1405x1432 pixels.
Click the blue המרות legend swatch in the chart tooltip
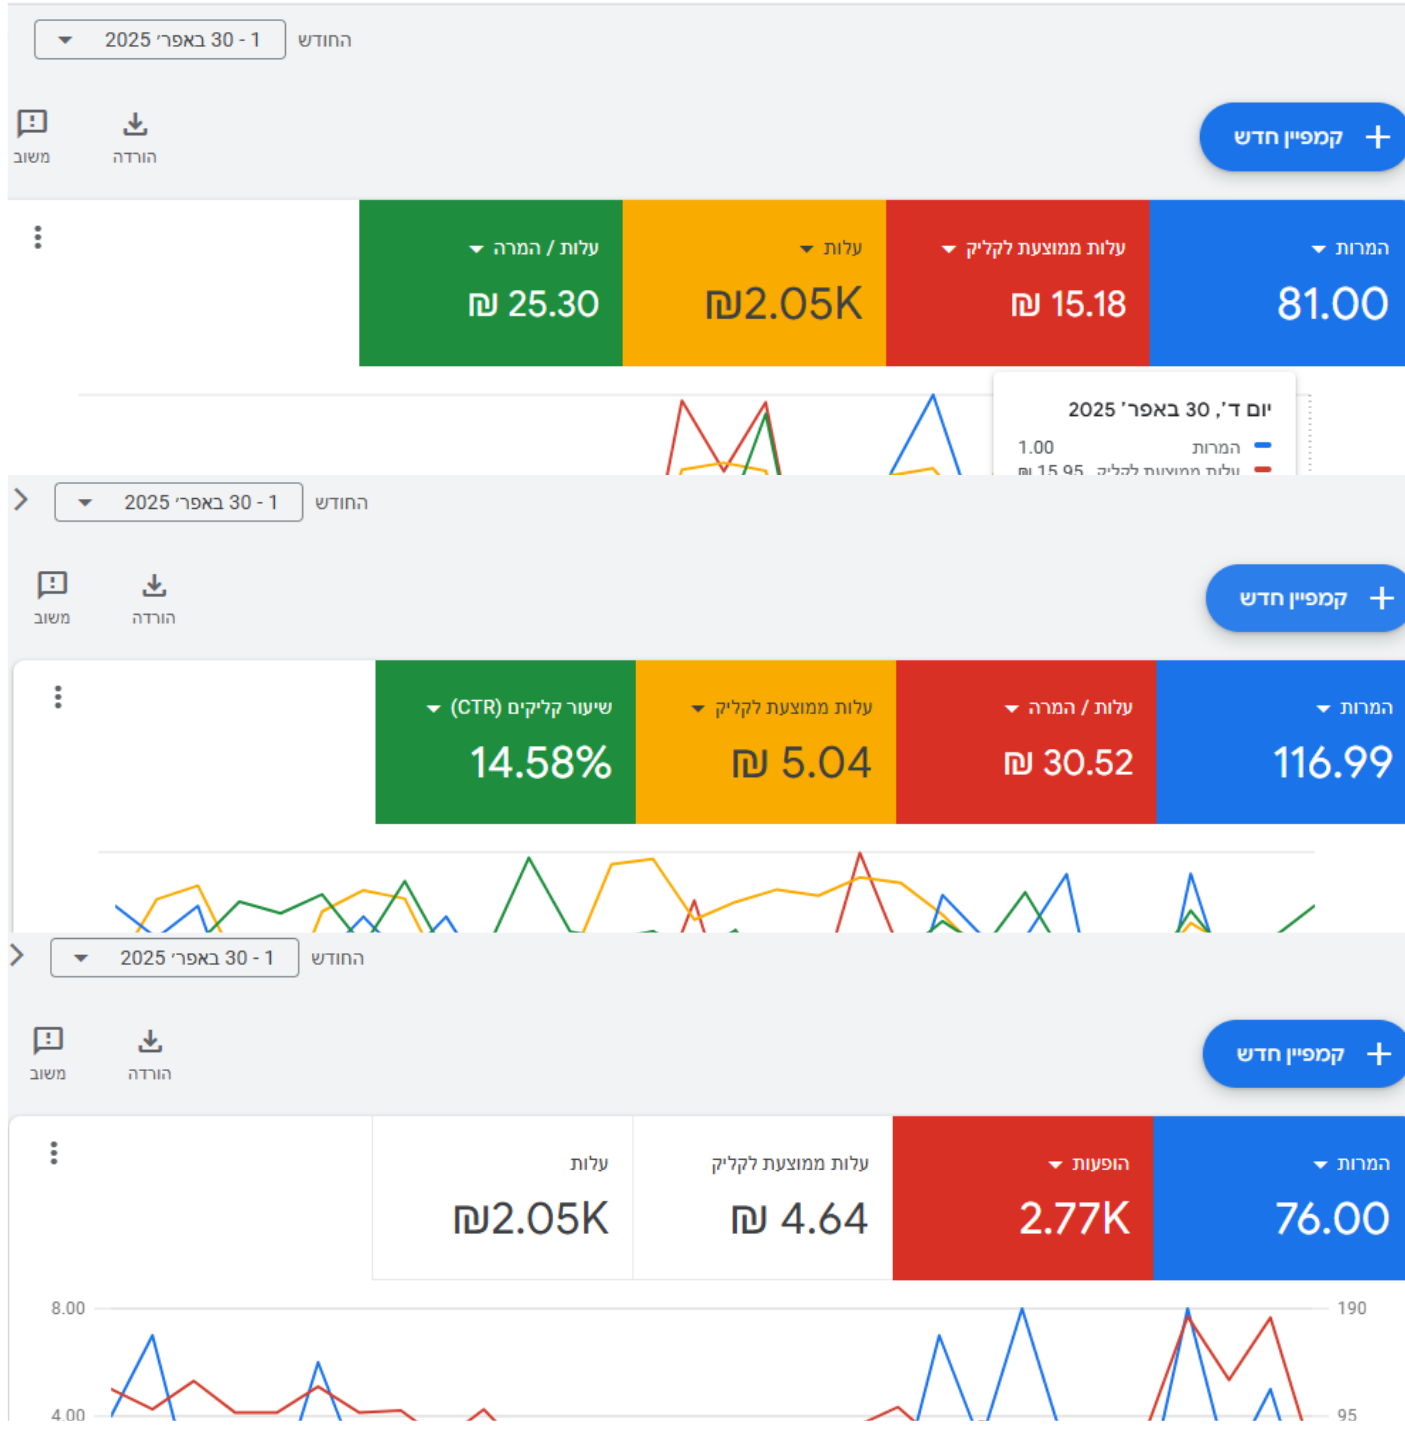point(1263,446)
